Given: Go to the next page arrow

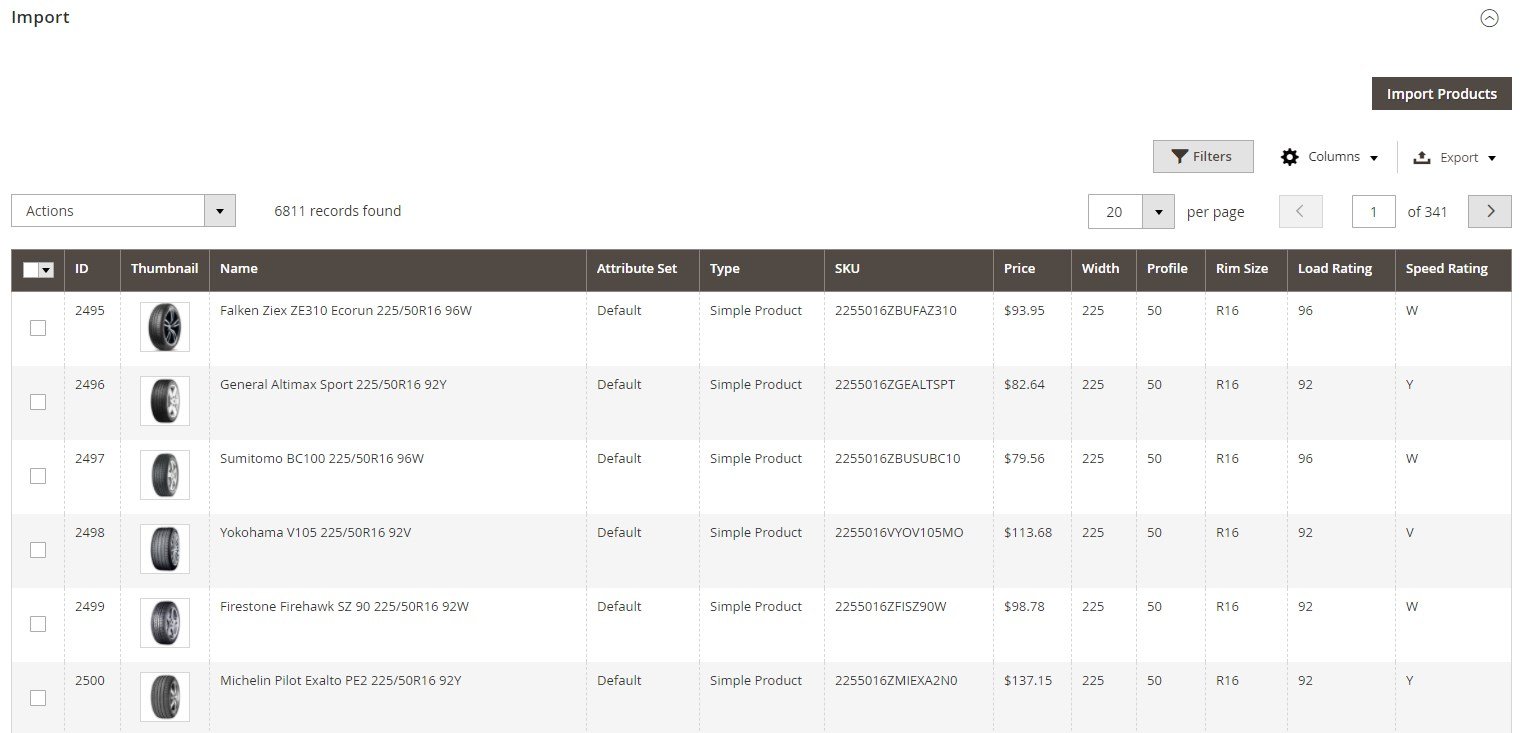Looking at the screenshot, I should click(x=1489, y=212).
